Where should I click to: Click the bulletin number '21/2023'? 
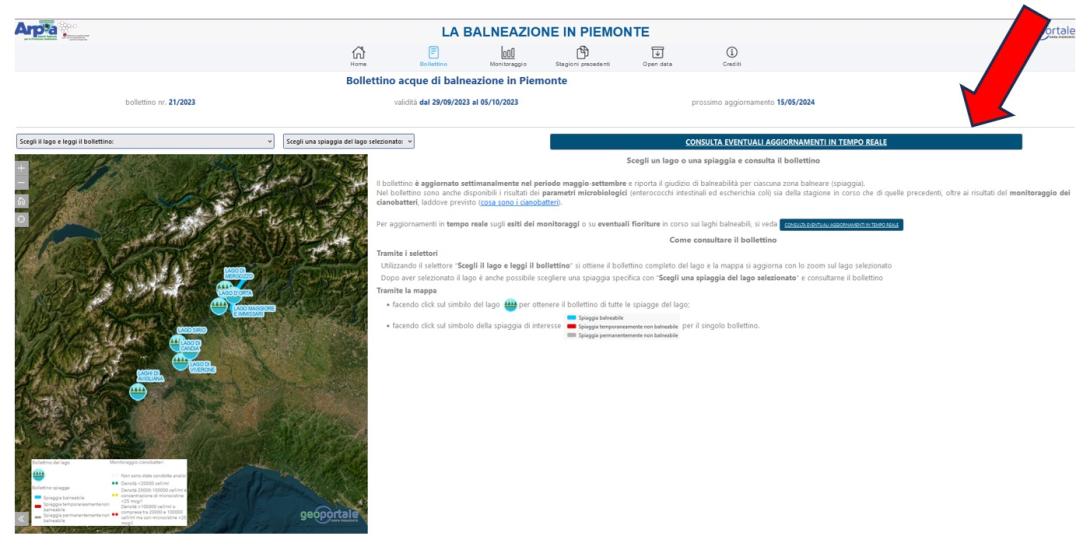click(181, 102)
